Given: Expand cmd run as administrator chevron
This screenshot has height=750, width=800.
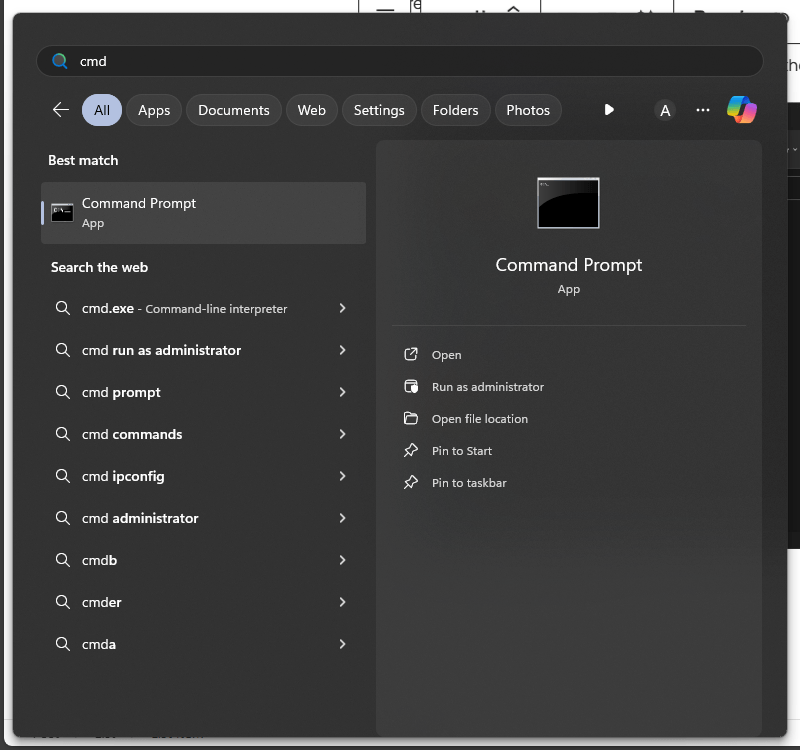Looking at the screenshot, I should coord(342,350).
